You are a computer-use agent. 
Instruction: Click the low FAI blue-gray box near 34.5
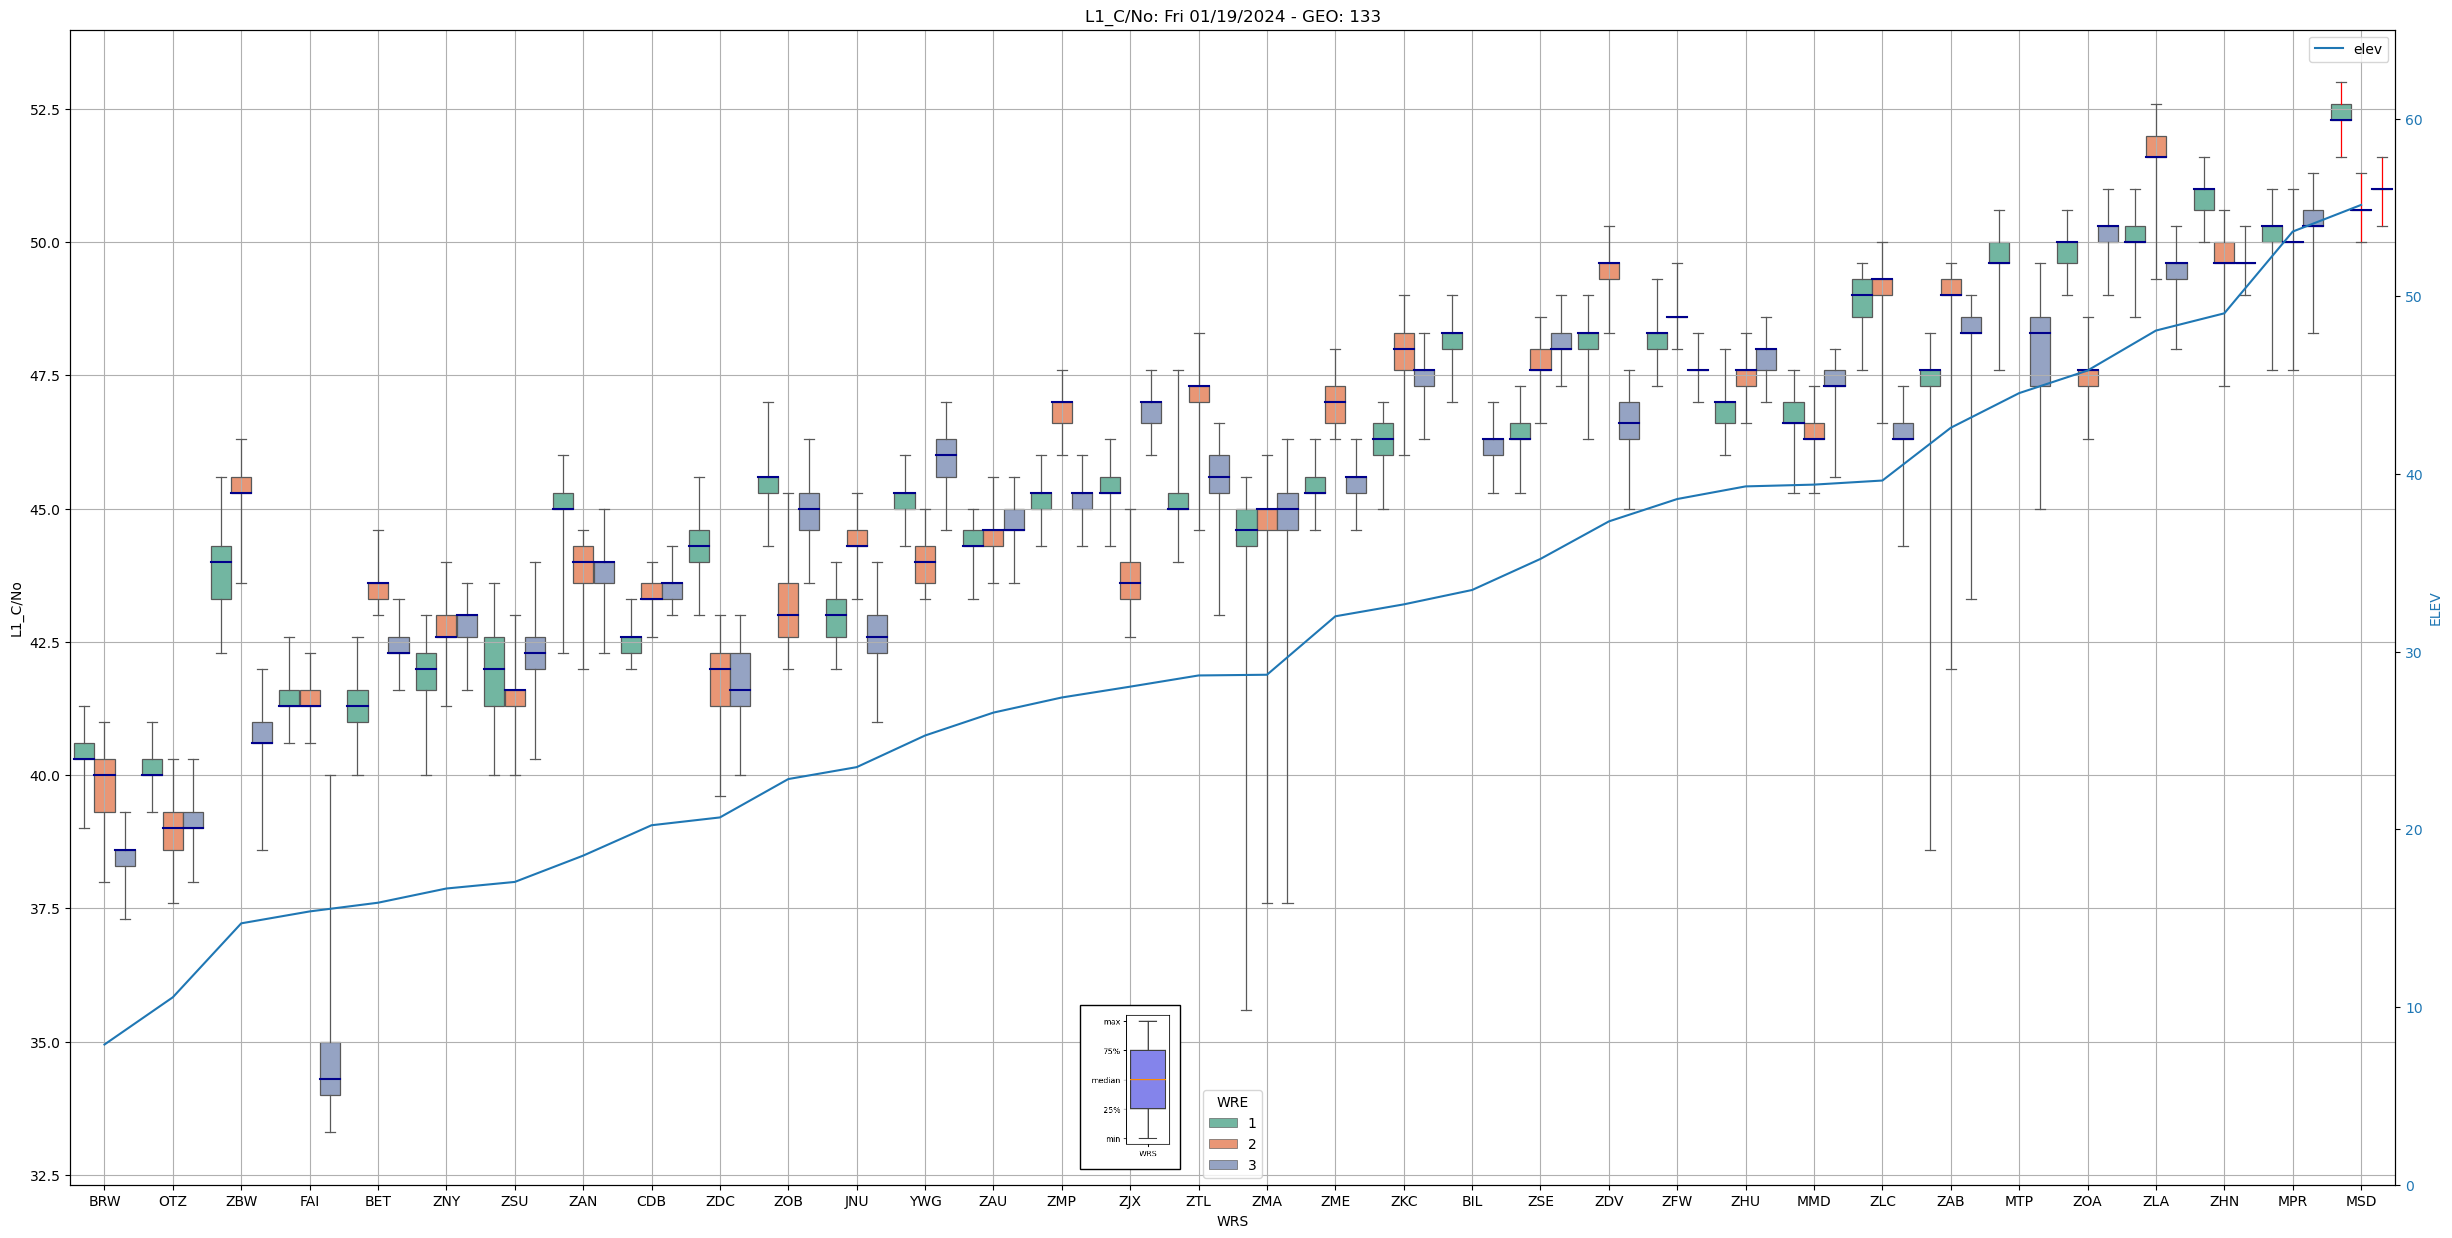click(x=330, y=1068)
